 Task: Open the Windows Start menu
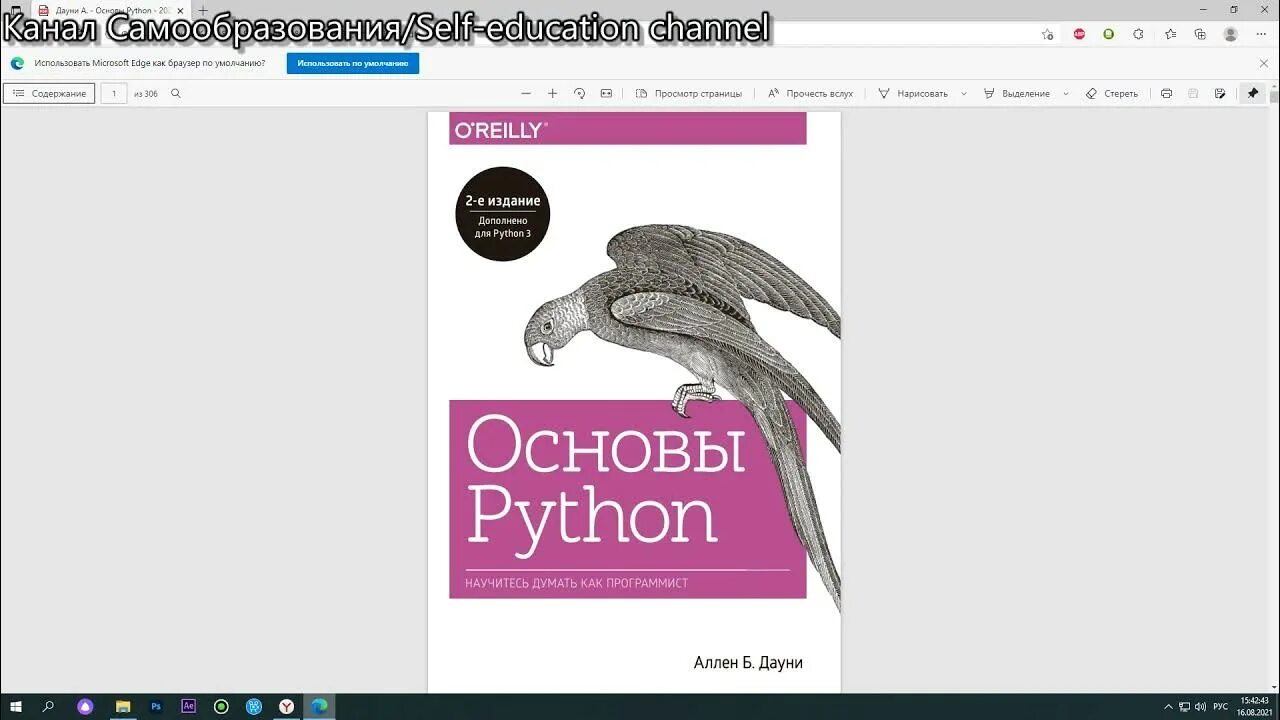pos(15,706)
